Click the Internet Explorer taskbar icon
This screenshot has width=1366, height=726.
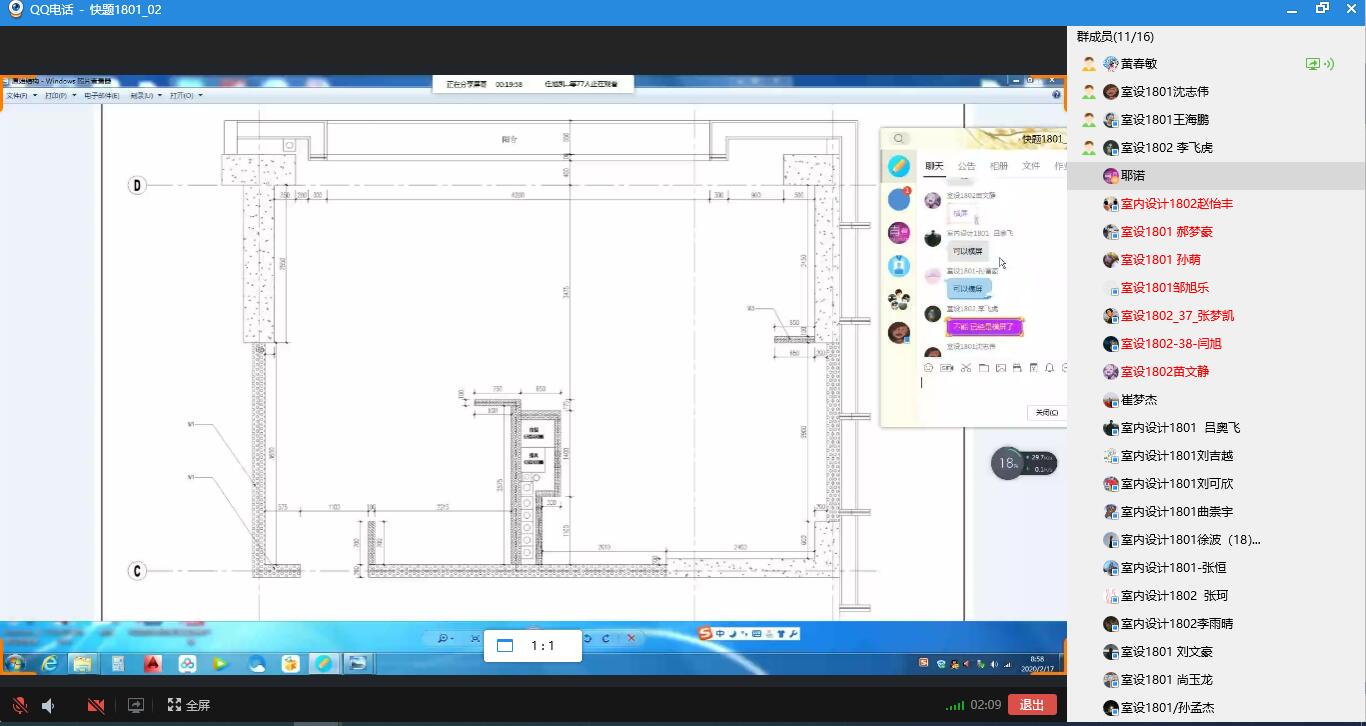coord(48,663)
